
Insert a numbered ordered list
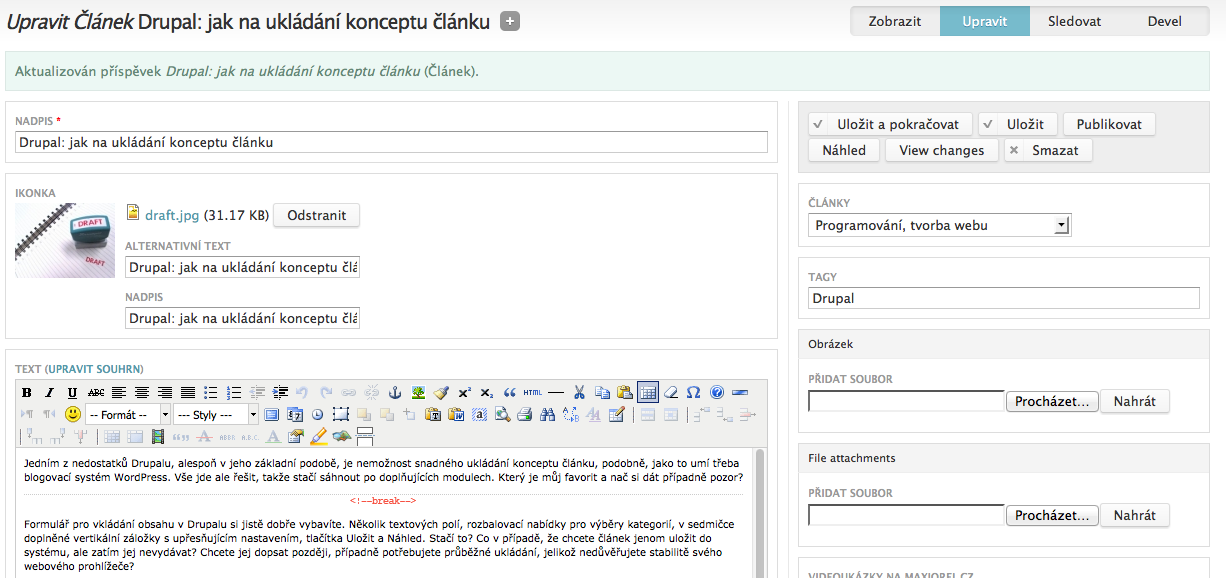[x=234, y=392]
